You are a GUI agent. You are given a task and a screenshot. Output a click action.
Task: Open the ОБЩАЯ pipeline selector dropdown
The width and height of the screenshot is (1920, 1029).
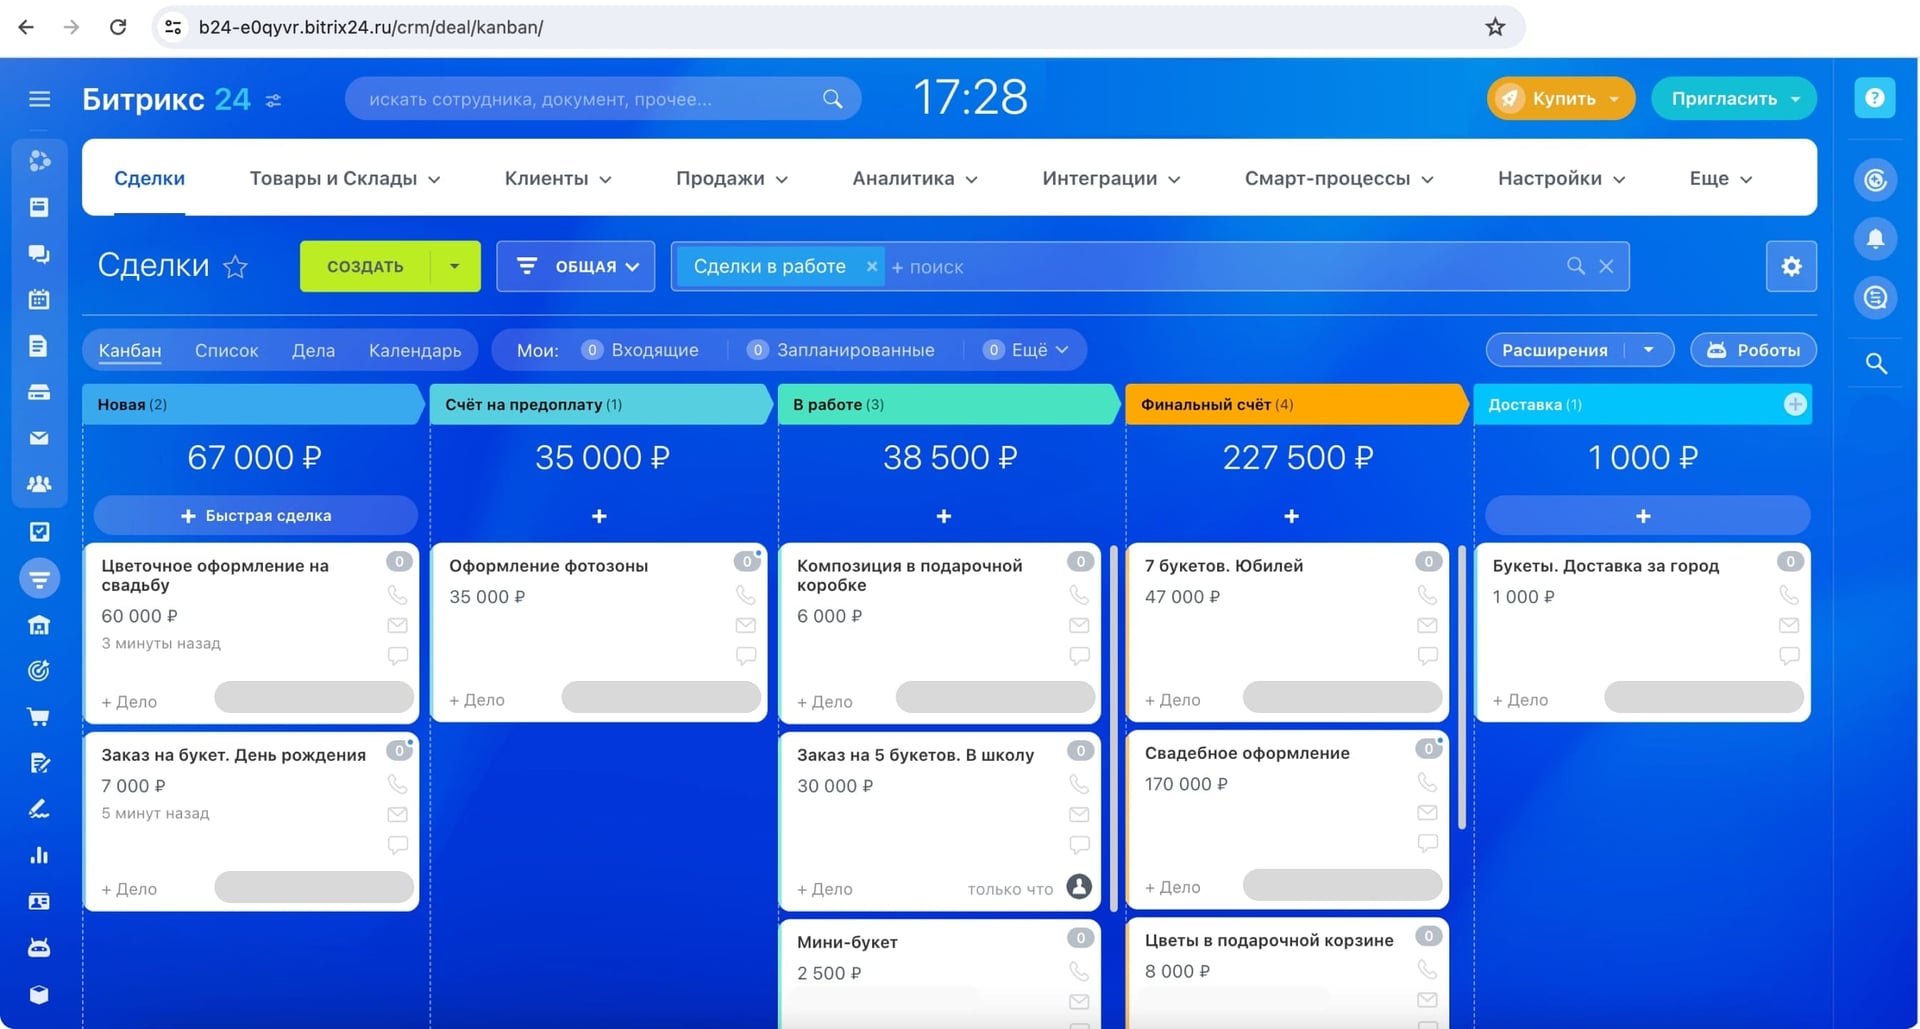[x=576, y=266]
